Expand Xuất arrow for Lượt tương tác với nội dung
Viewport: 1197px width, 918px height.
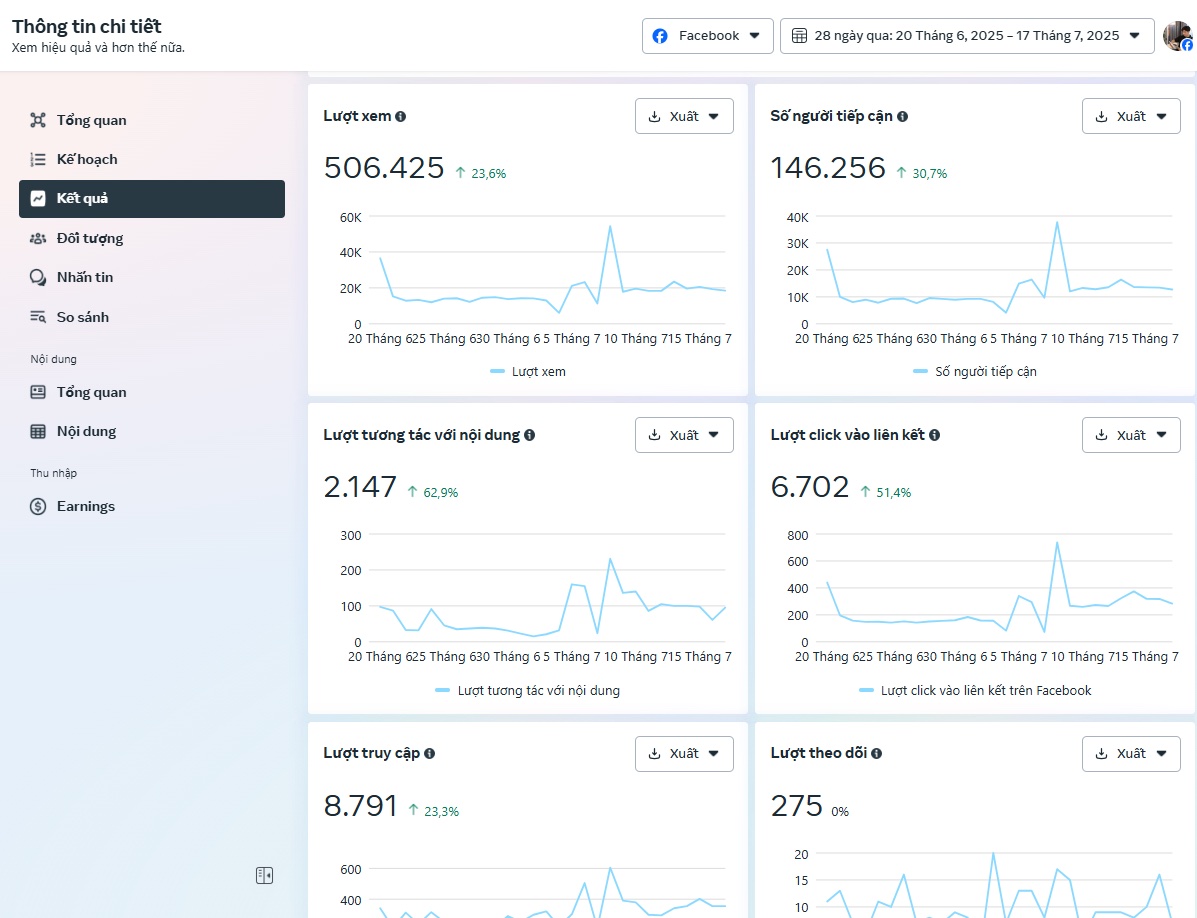coord(714,435)
